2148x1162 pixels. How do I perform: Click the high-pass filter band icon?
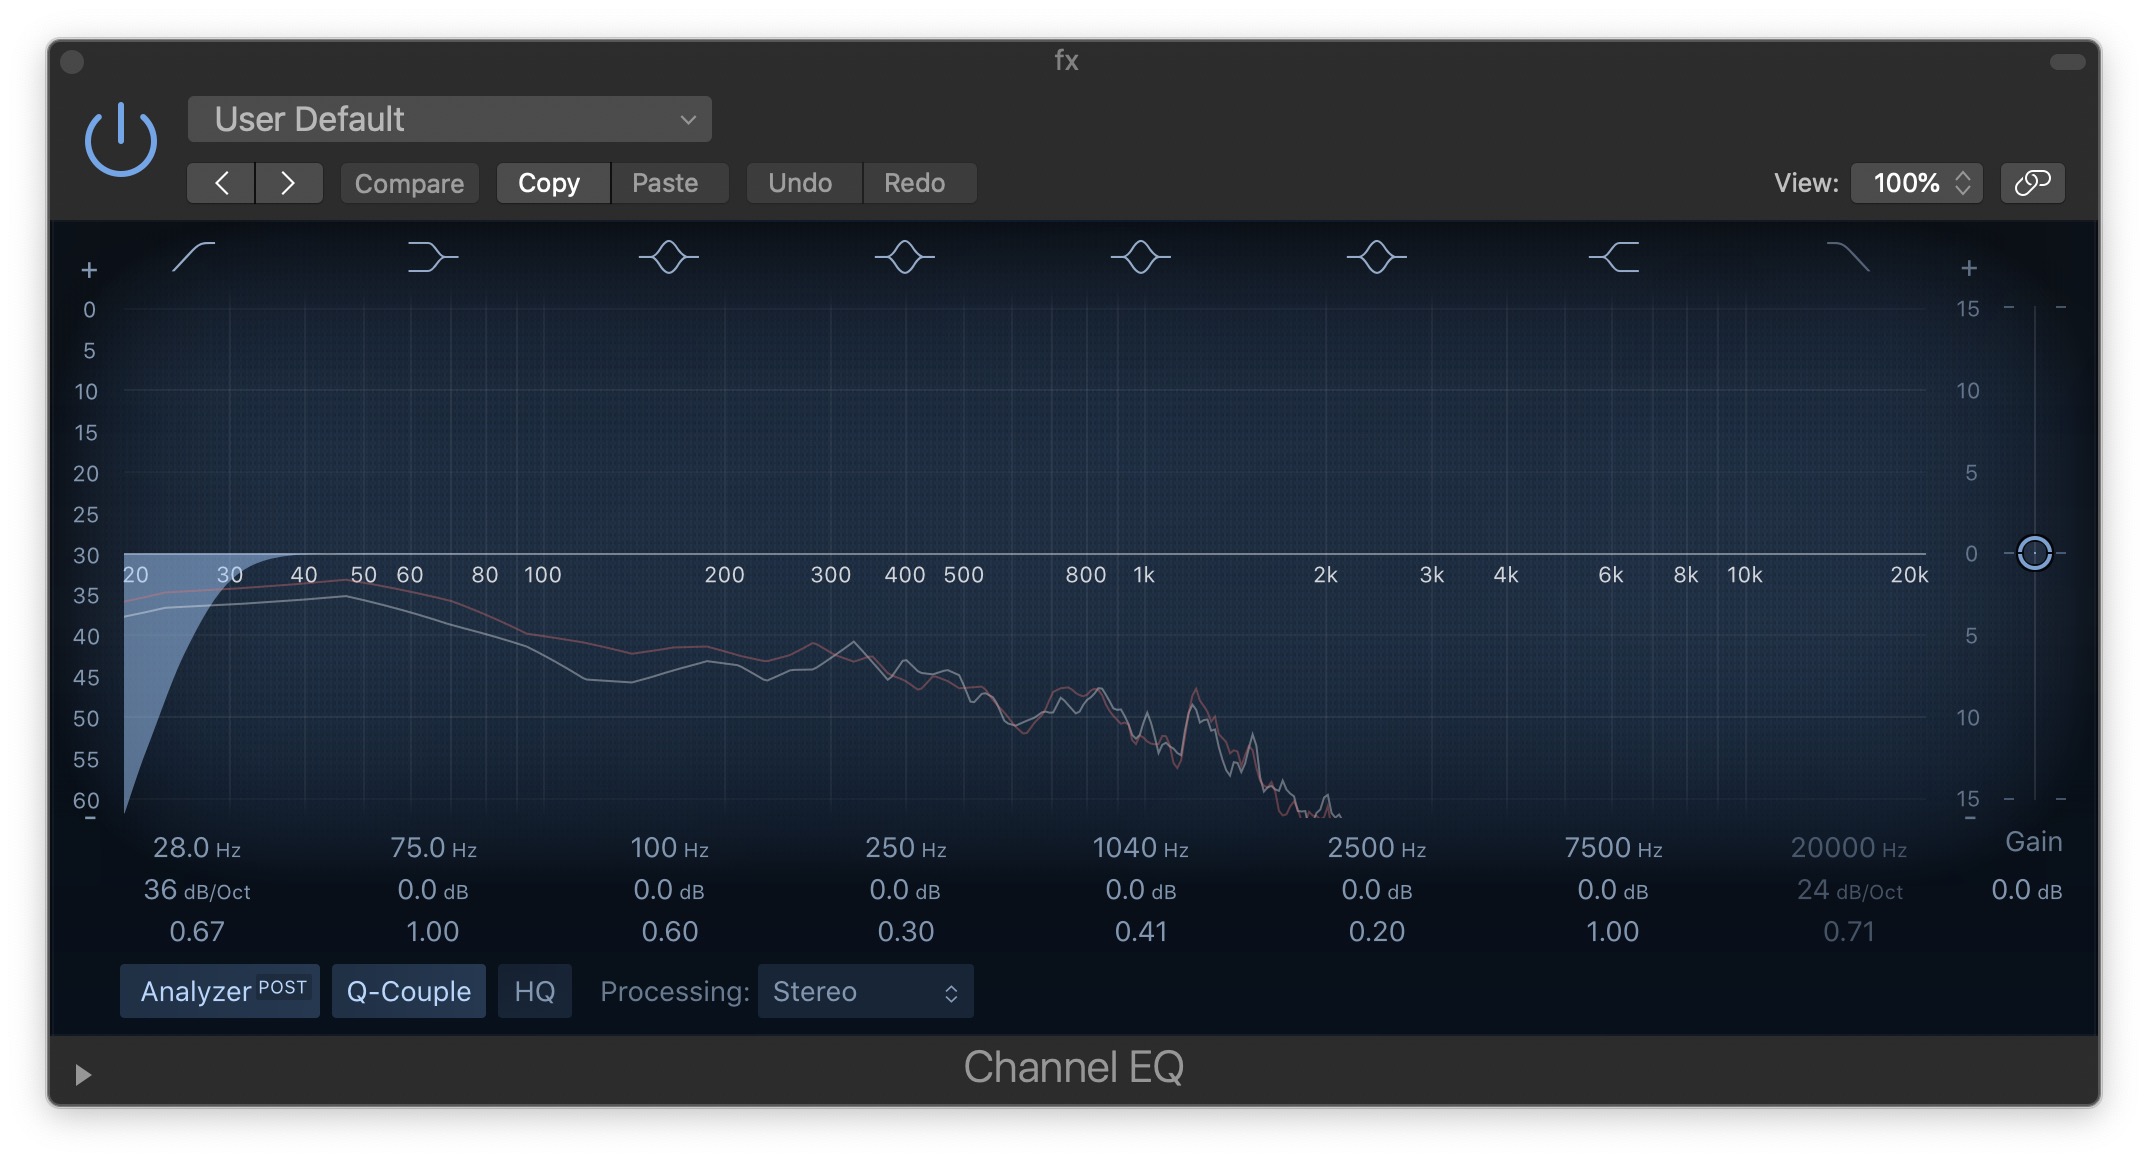[193, 257]
